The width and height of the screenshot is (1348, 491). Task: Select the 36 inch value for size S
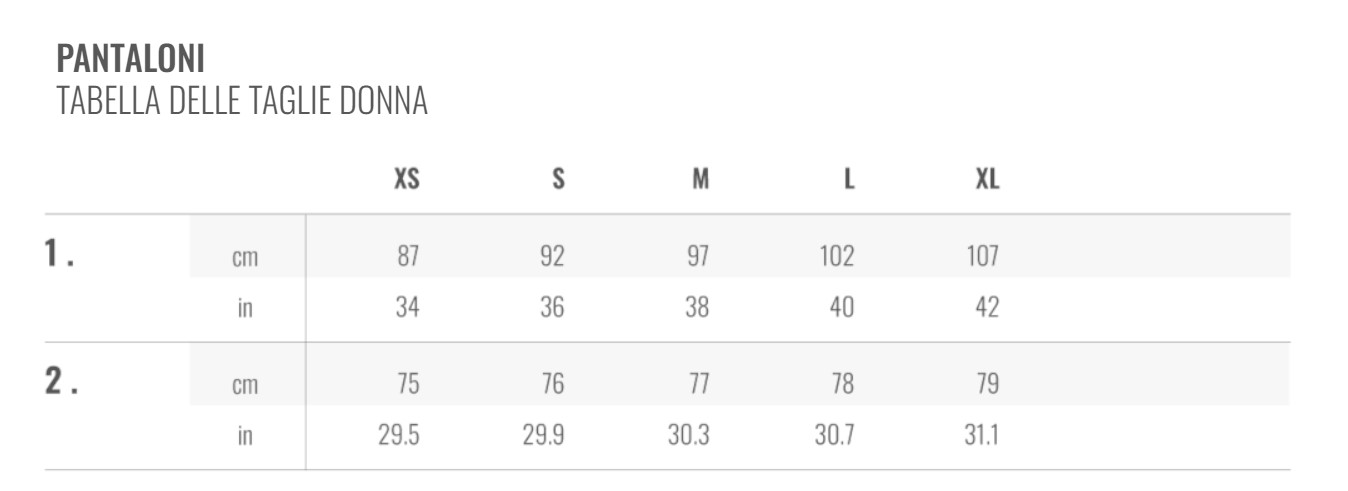point(552,307)
